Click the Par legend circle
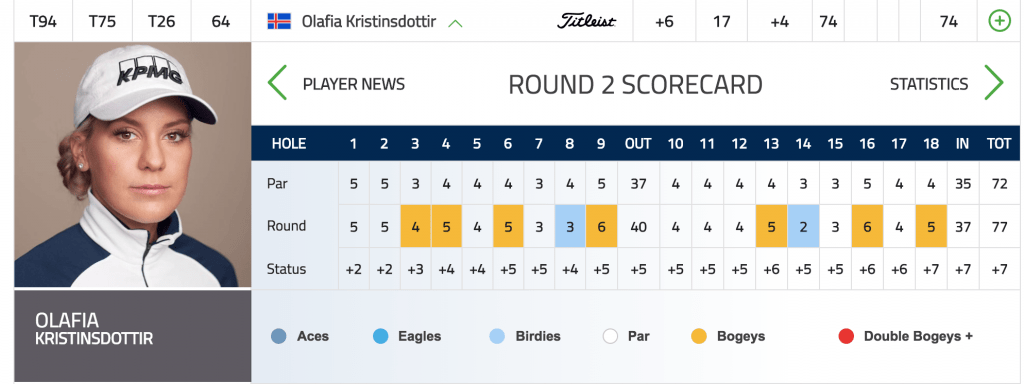The image size is (1024, 384). (610, 337)
